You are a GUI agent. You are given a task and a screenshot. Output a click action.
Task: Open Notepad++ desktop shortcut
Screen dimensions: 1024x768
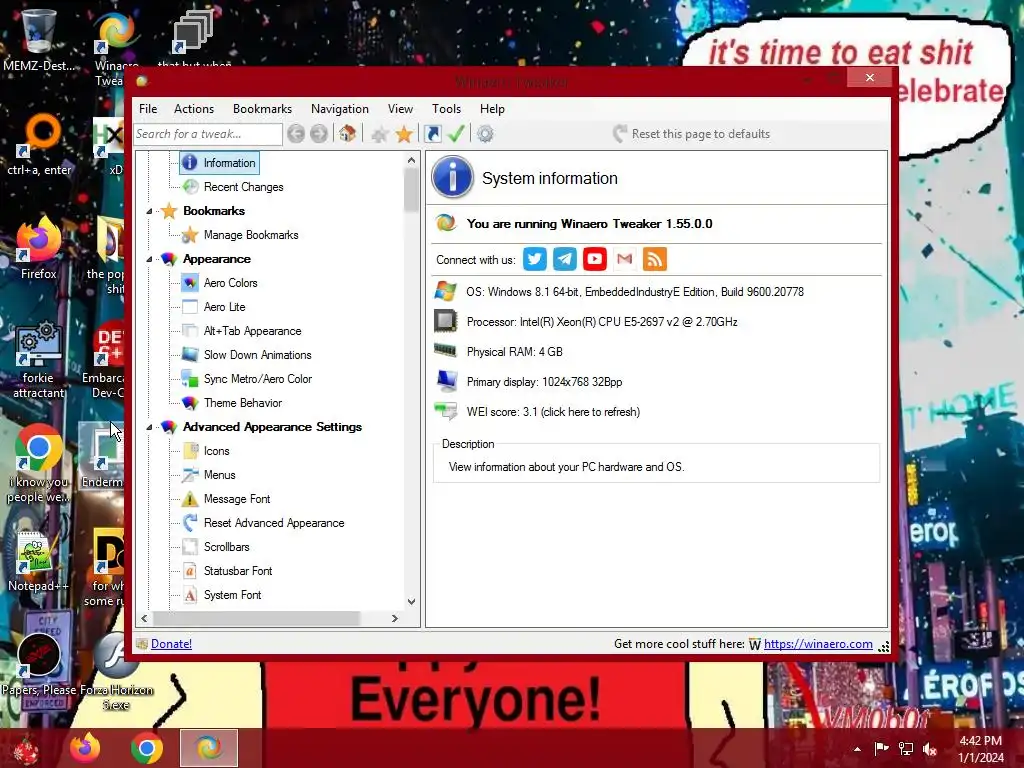[39, 560]
